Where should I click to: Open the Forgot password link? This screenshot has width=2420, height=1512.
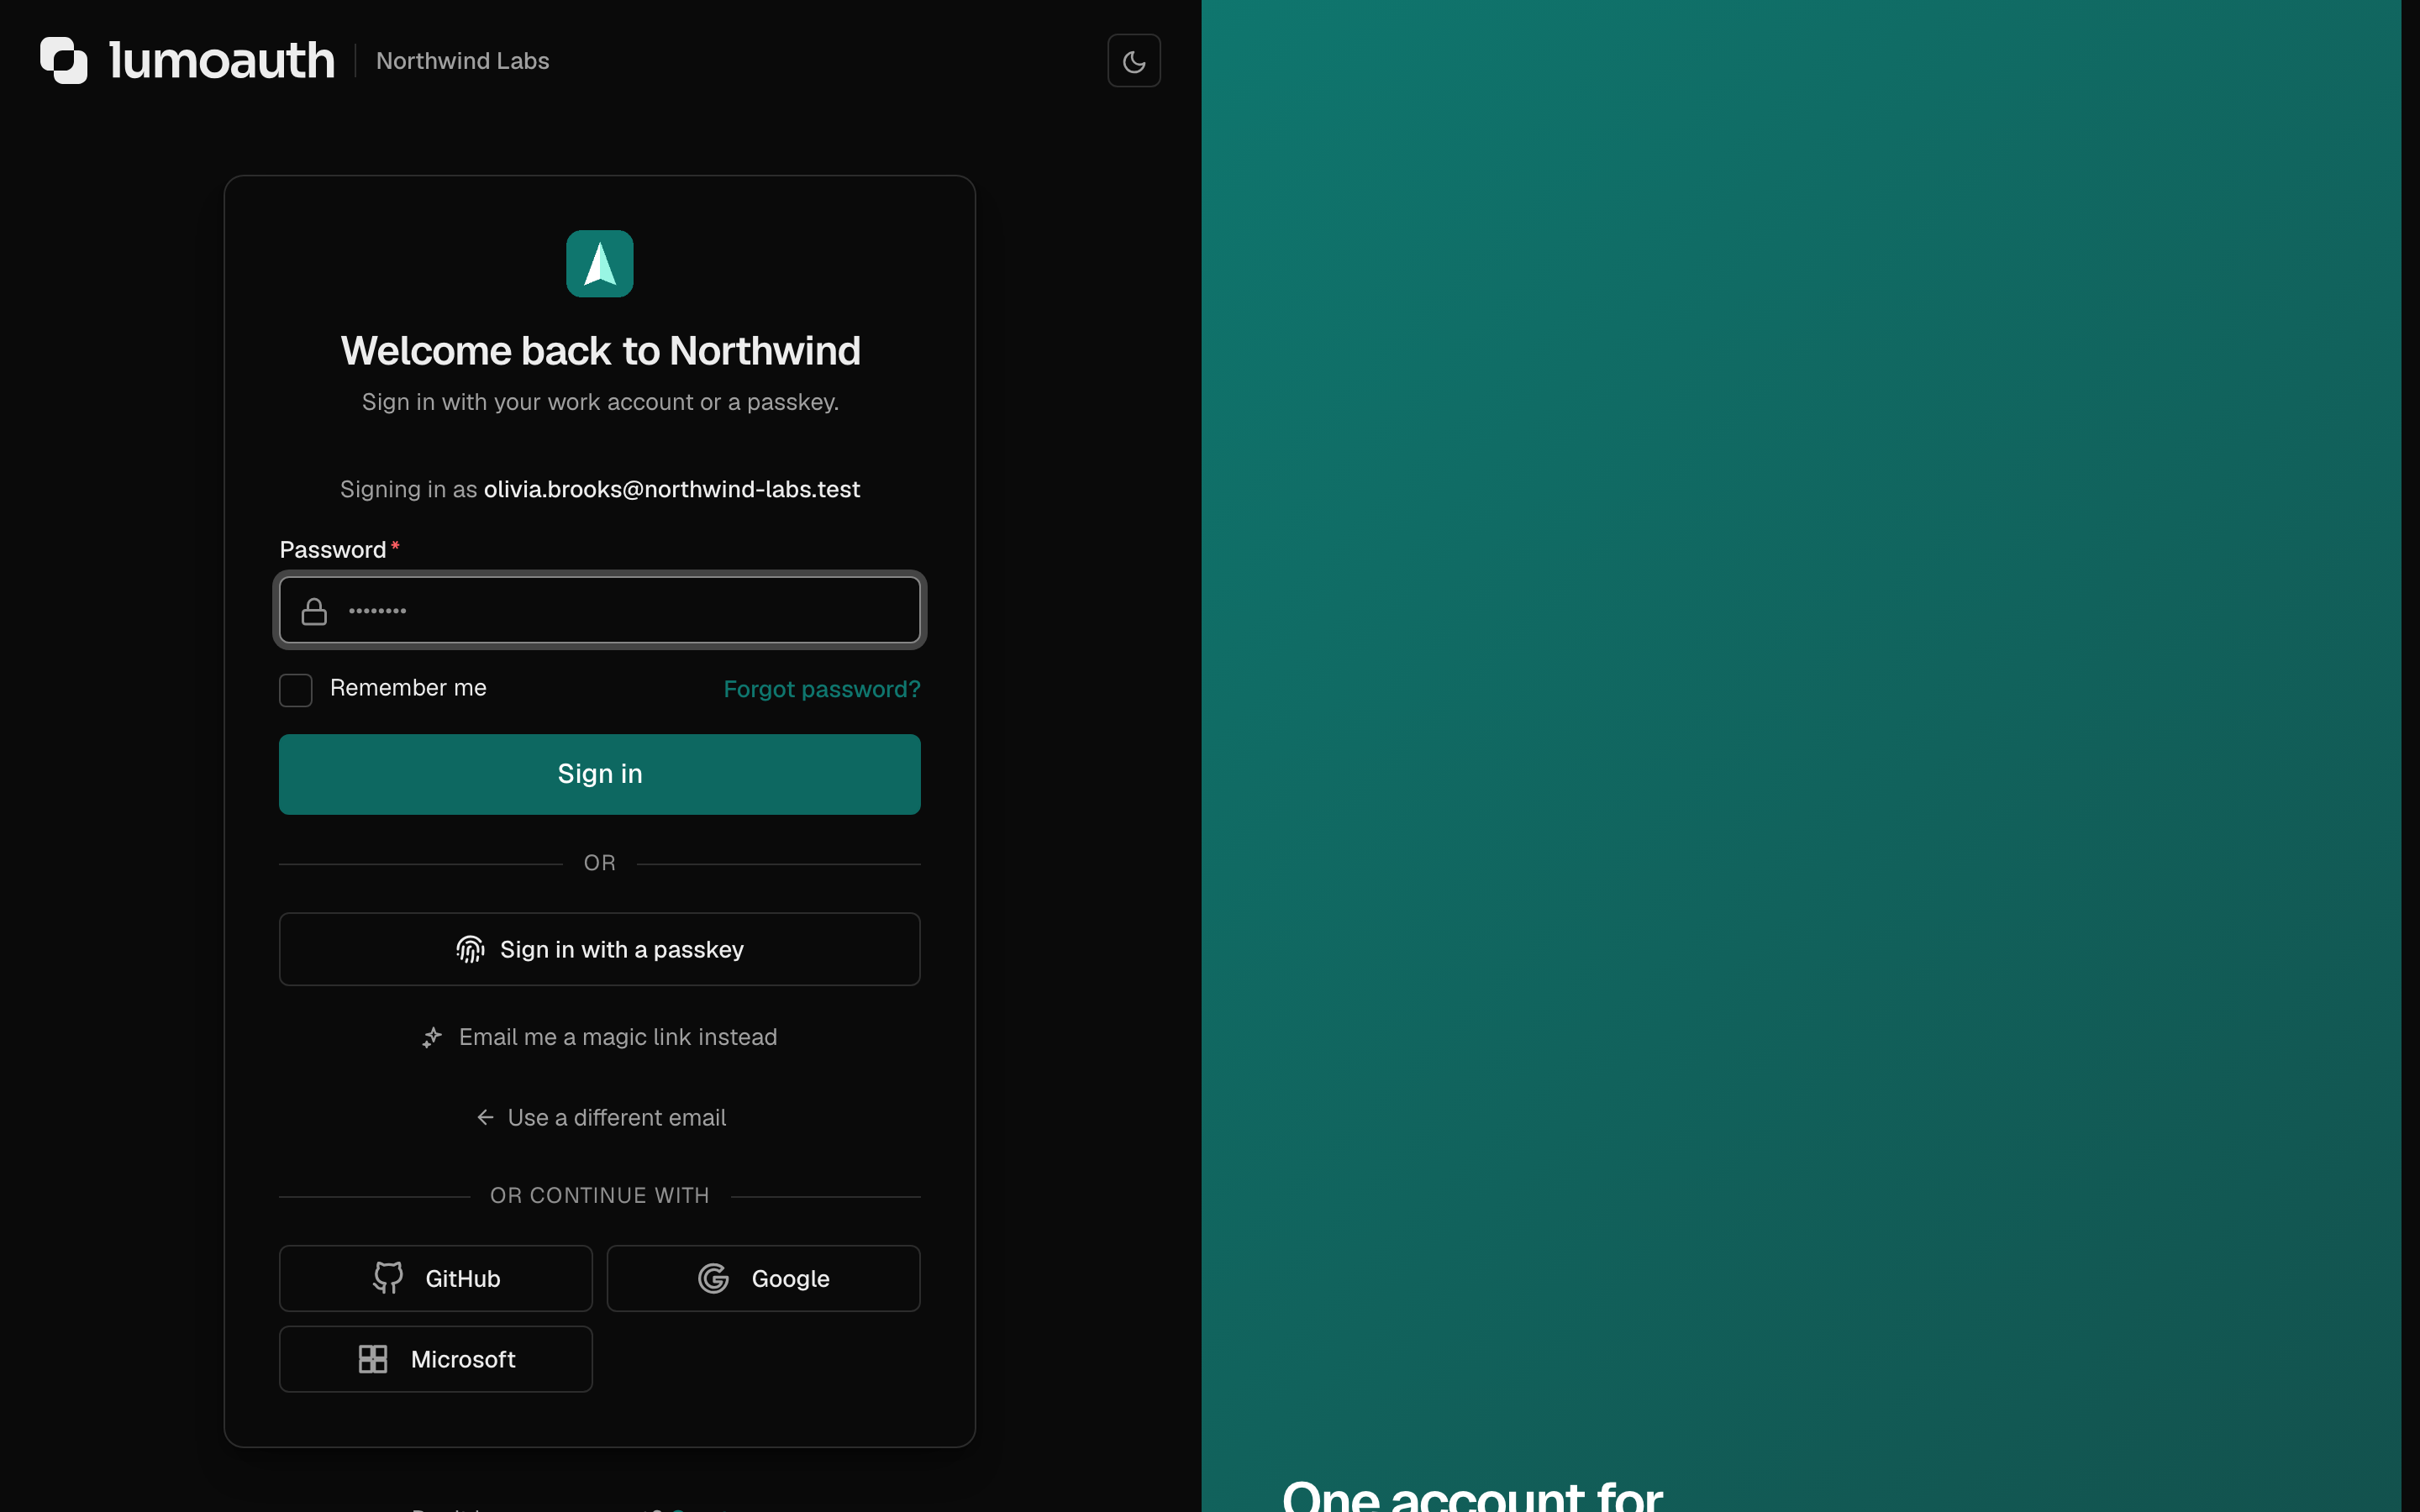tap(821, 689)
